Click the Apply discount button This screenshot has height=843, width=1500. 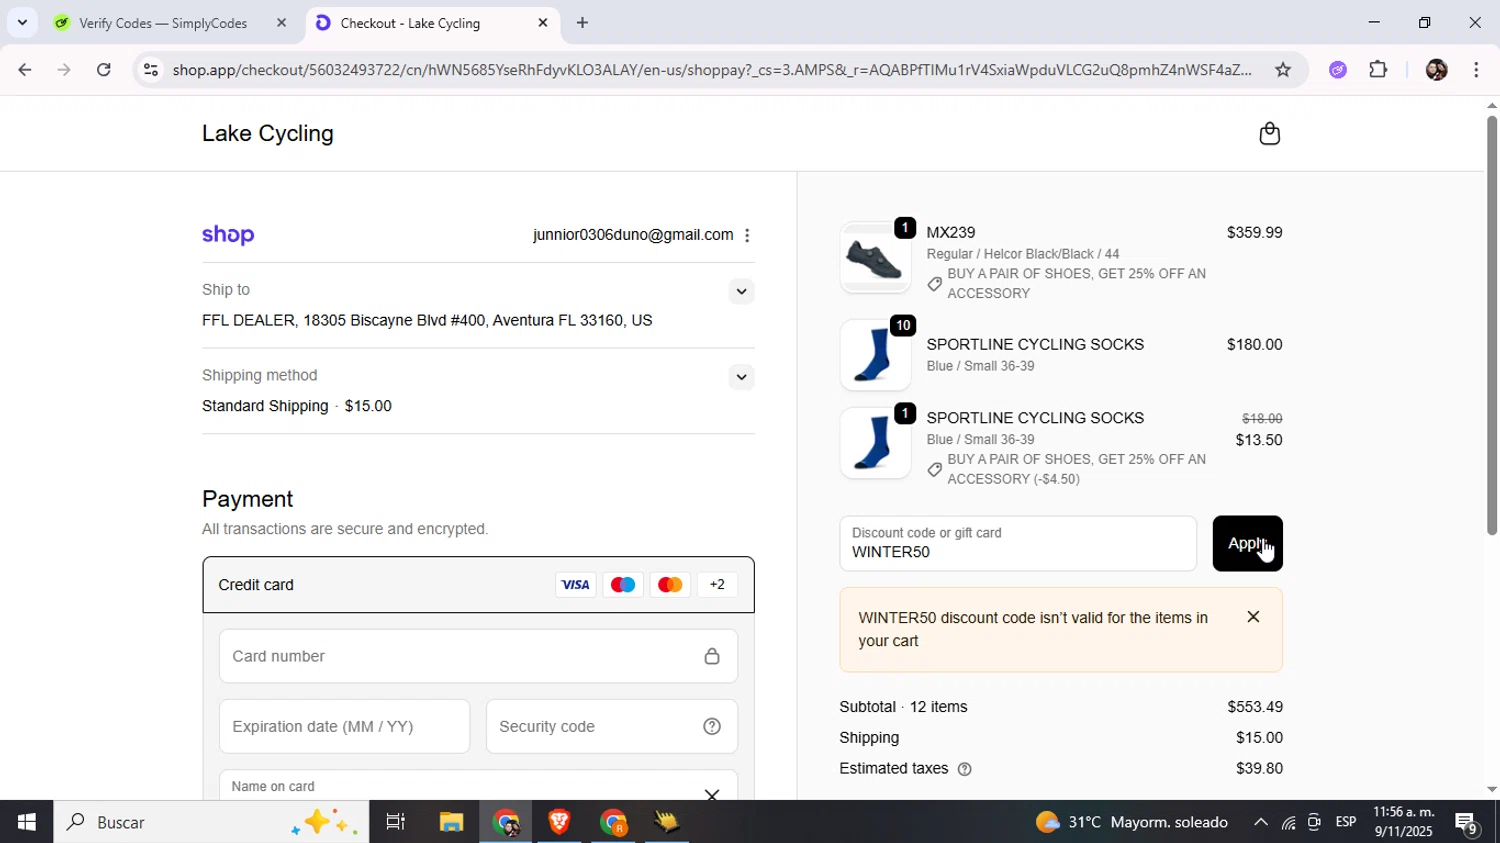[1247, 543]
